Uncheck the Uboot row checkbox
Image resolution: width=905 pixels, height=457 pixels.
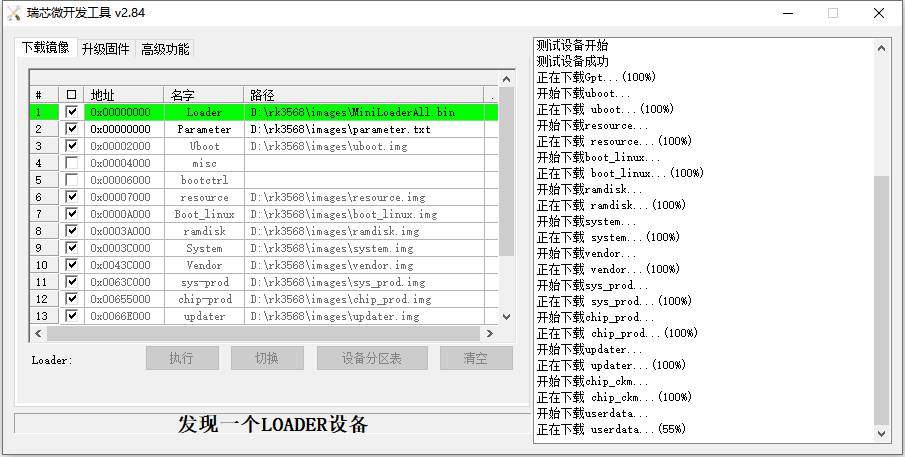[x=72, y=145]
